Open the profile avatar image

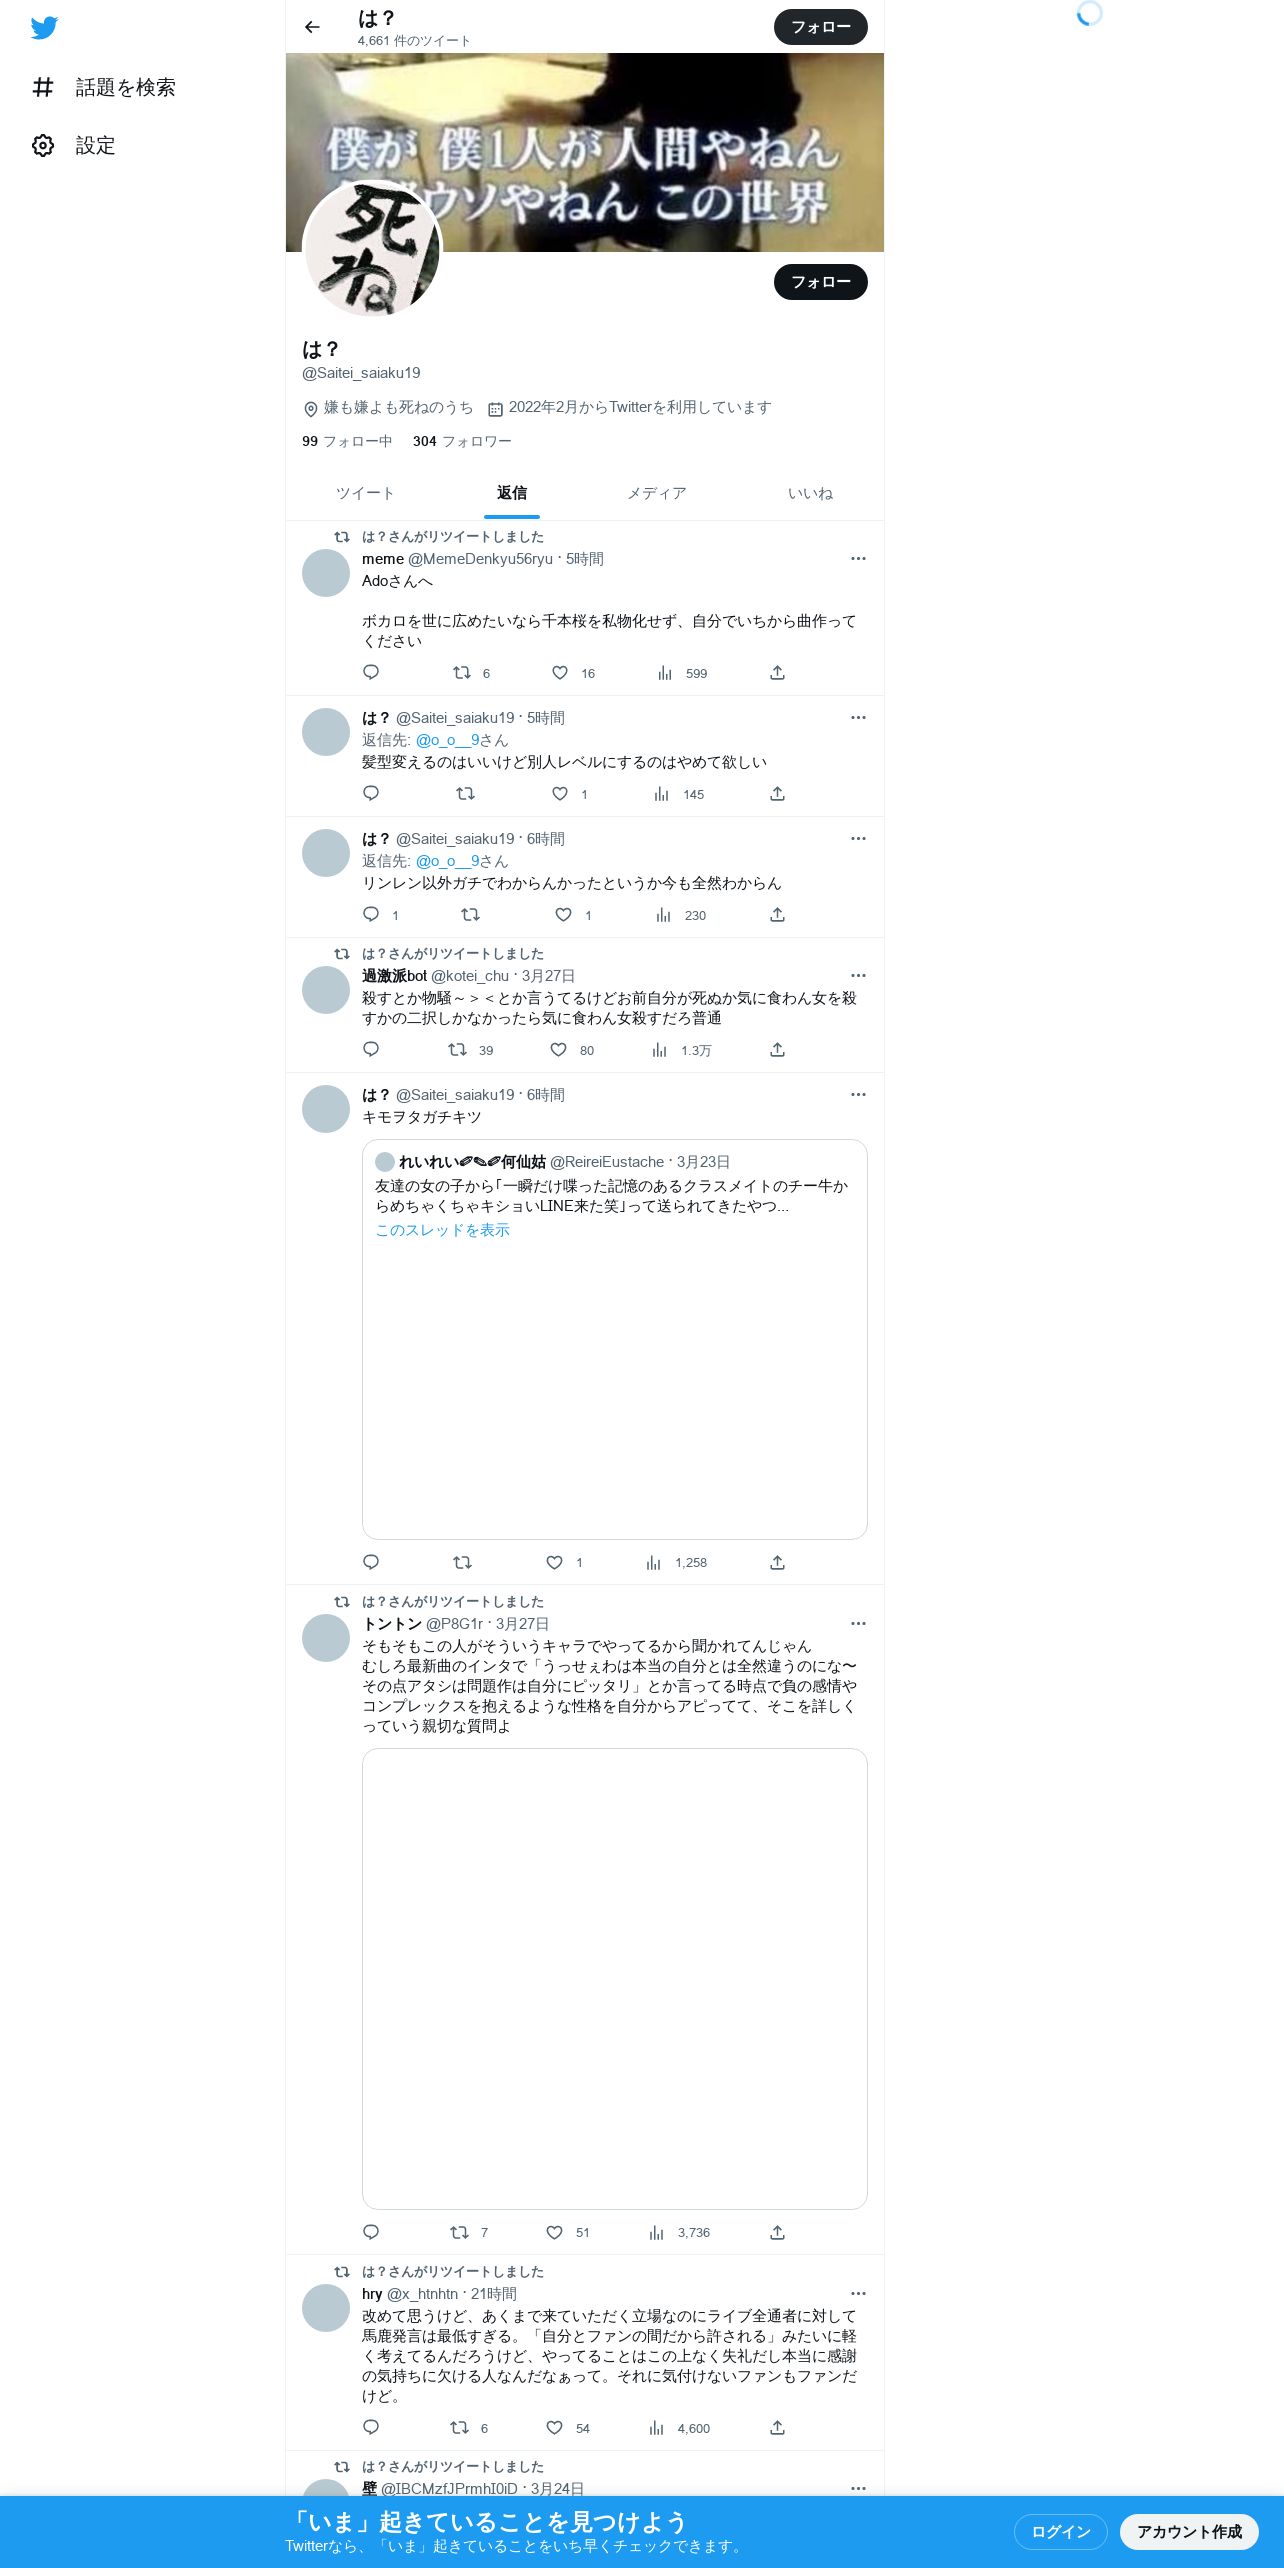pos(372,250)
